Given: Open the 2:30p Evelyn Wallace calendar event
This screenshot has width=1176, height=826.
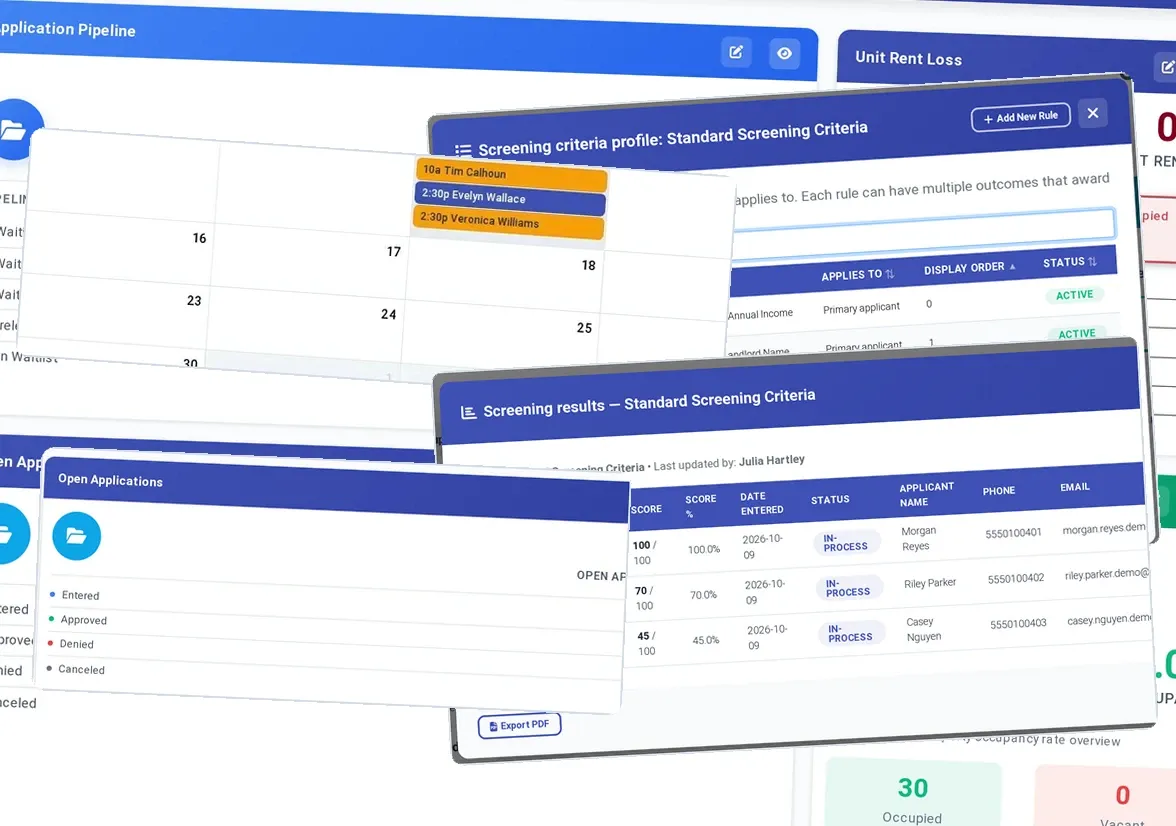Looking at the screenshot, I should tap(509, 198).
